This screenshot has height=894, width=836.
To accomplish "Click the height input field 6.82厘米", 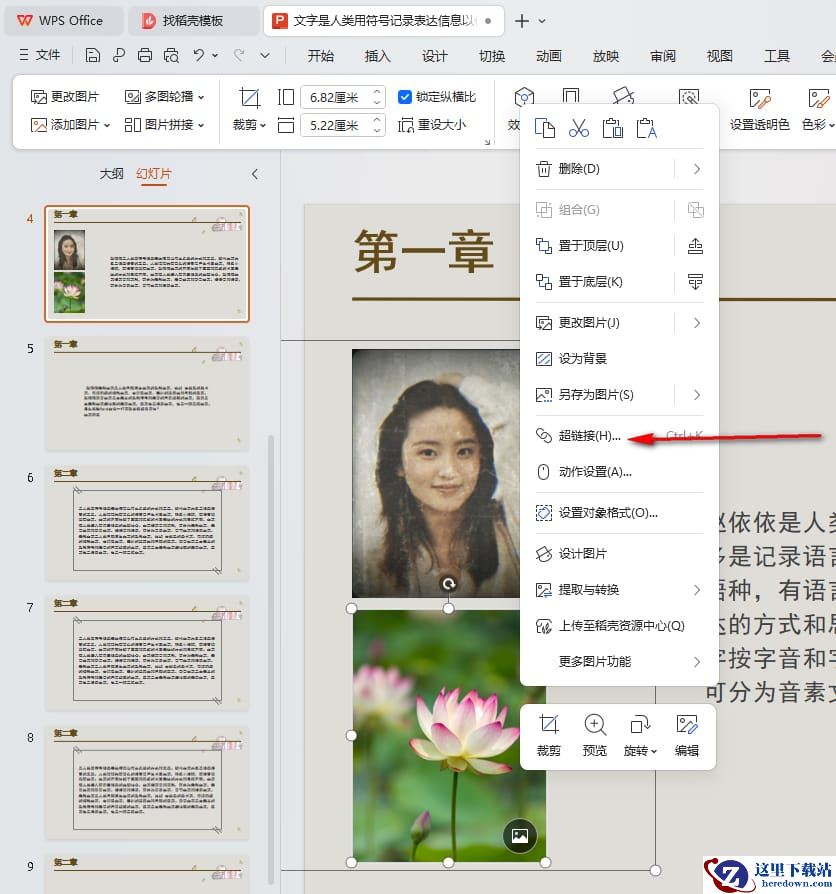I will 337,97.
